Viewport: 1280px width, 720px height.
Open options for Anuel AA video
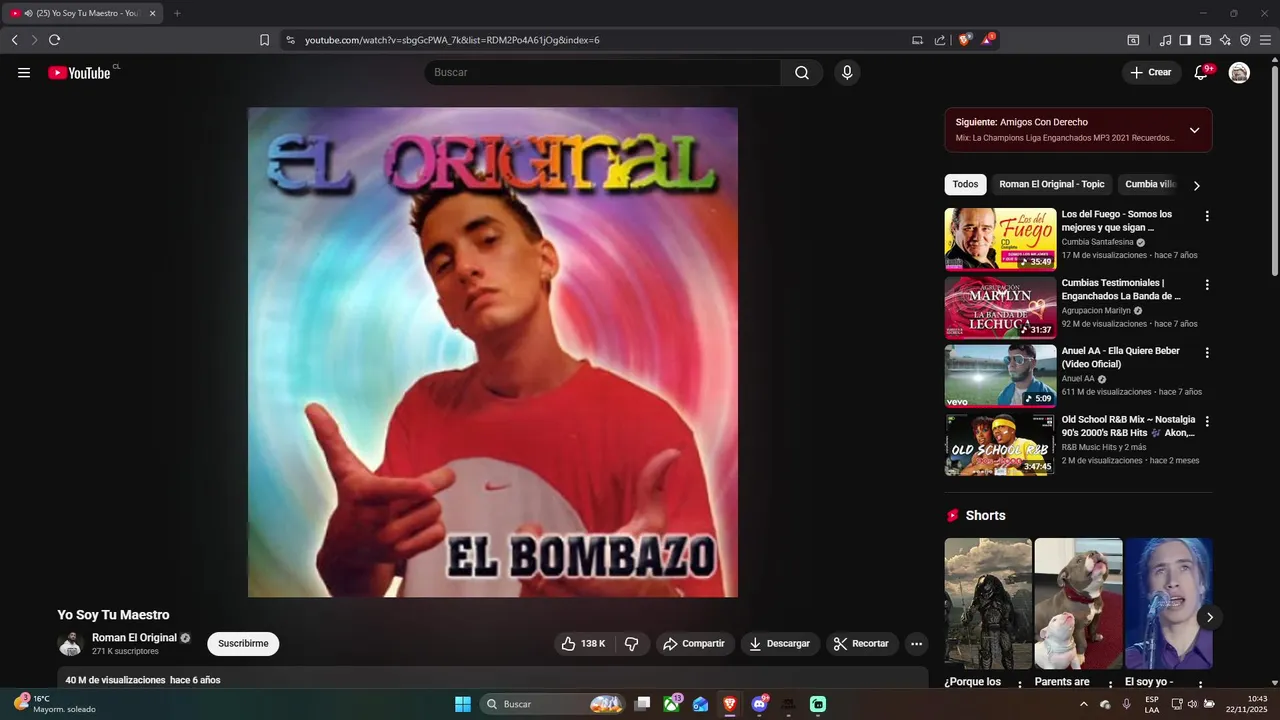tap(1207, 353)
